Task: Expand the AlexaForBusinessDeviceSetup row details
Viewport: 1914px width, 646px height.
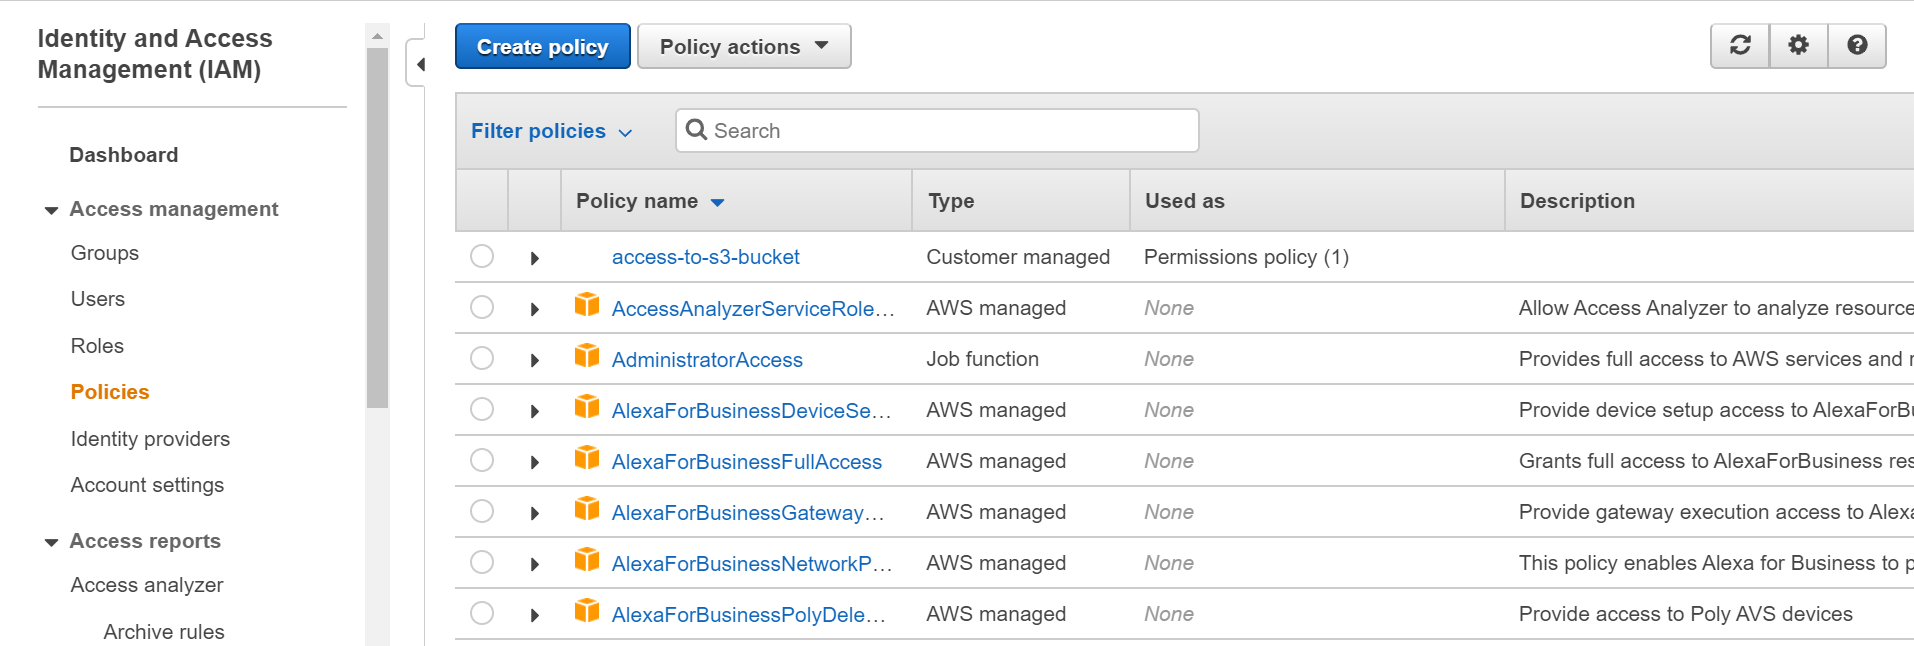Action: coord(535,411)
